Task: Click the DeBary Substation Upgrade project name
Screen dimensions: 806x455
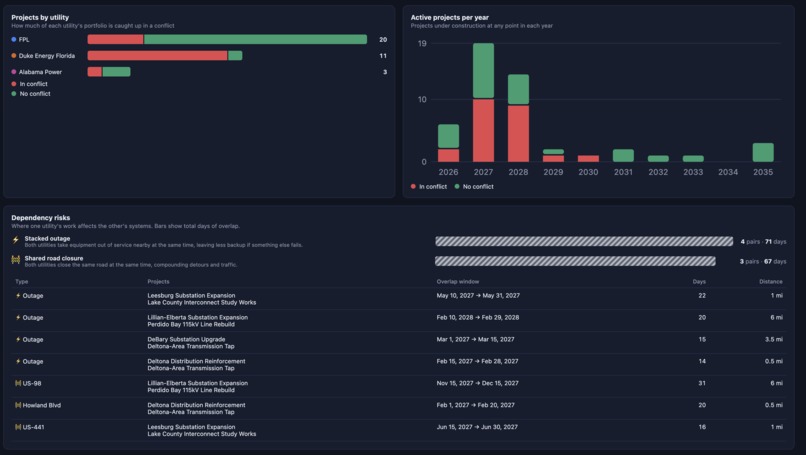Action: (186, 339)
